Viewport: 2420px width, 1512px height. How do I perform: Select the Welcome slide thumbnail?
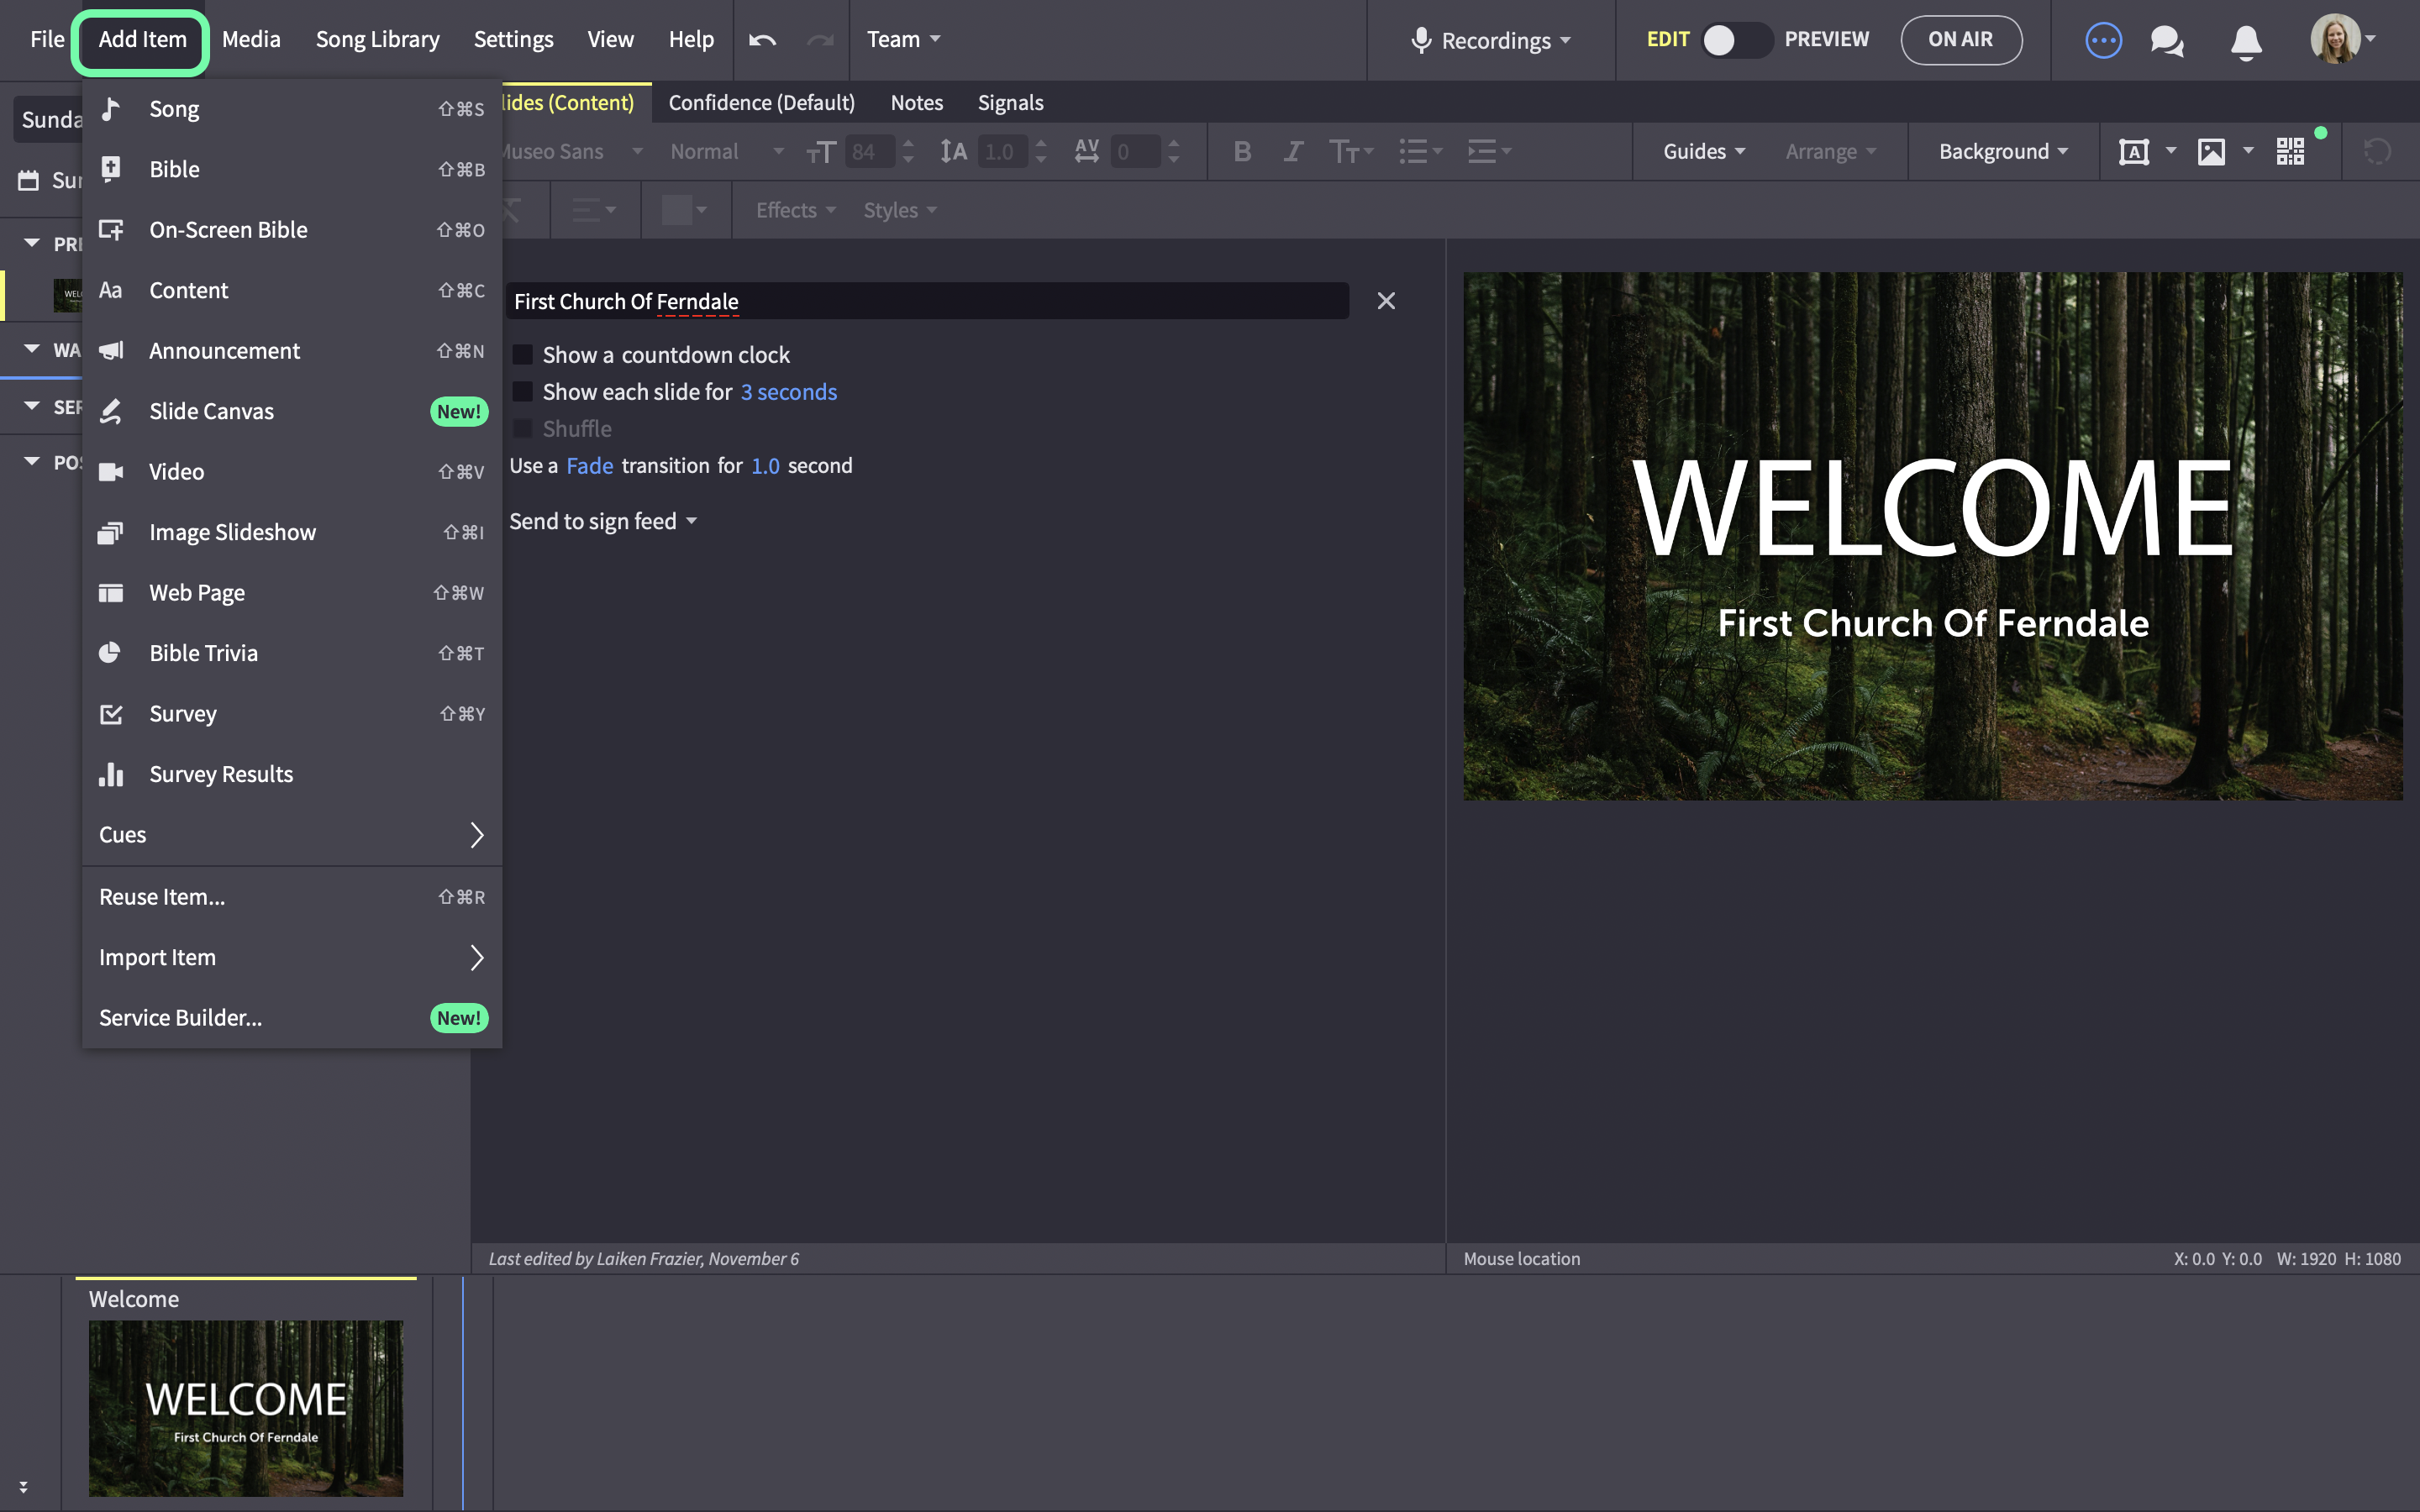246,1408
